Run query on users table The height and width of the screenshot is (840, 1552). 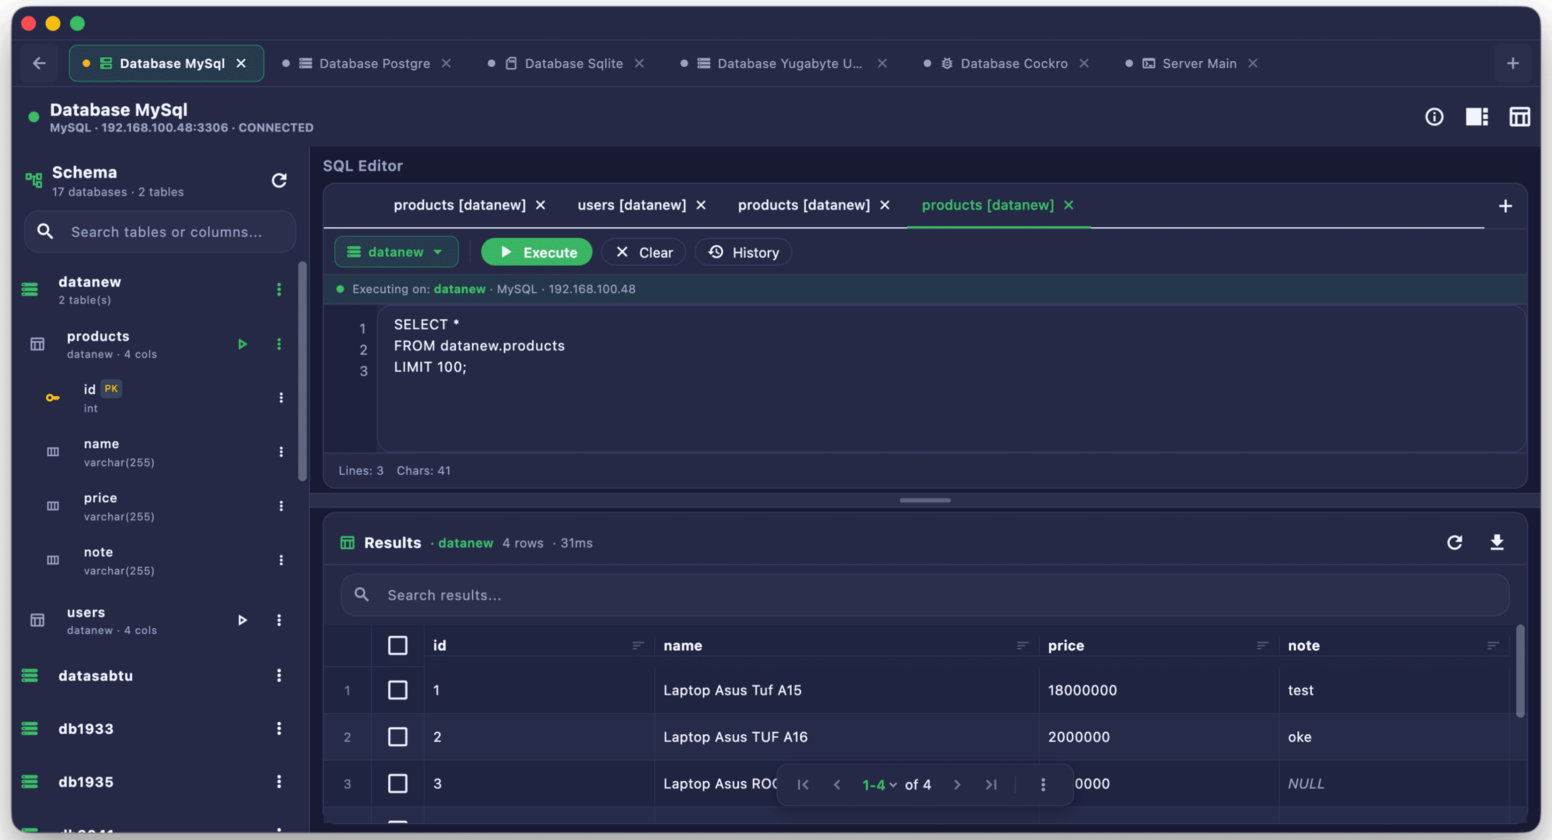(242, 620)
